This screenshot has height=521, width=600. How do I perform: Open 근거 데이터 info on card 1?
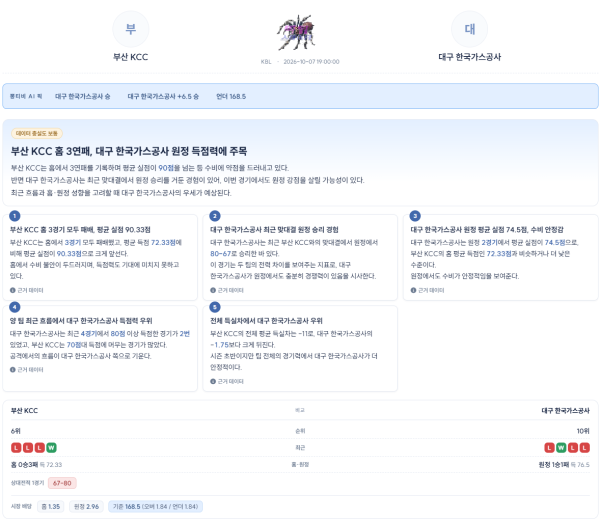point(27,290)
